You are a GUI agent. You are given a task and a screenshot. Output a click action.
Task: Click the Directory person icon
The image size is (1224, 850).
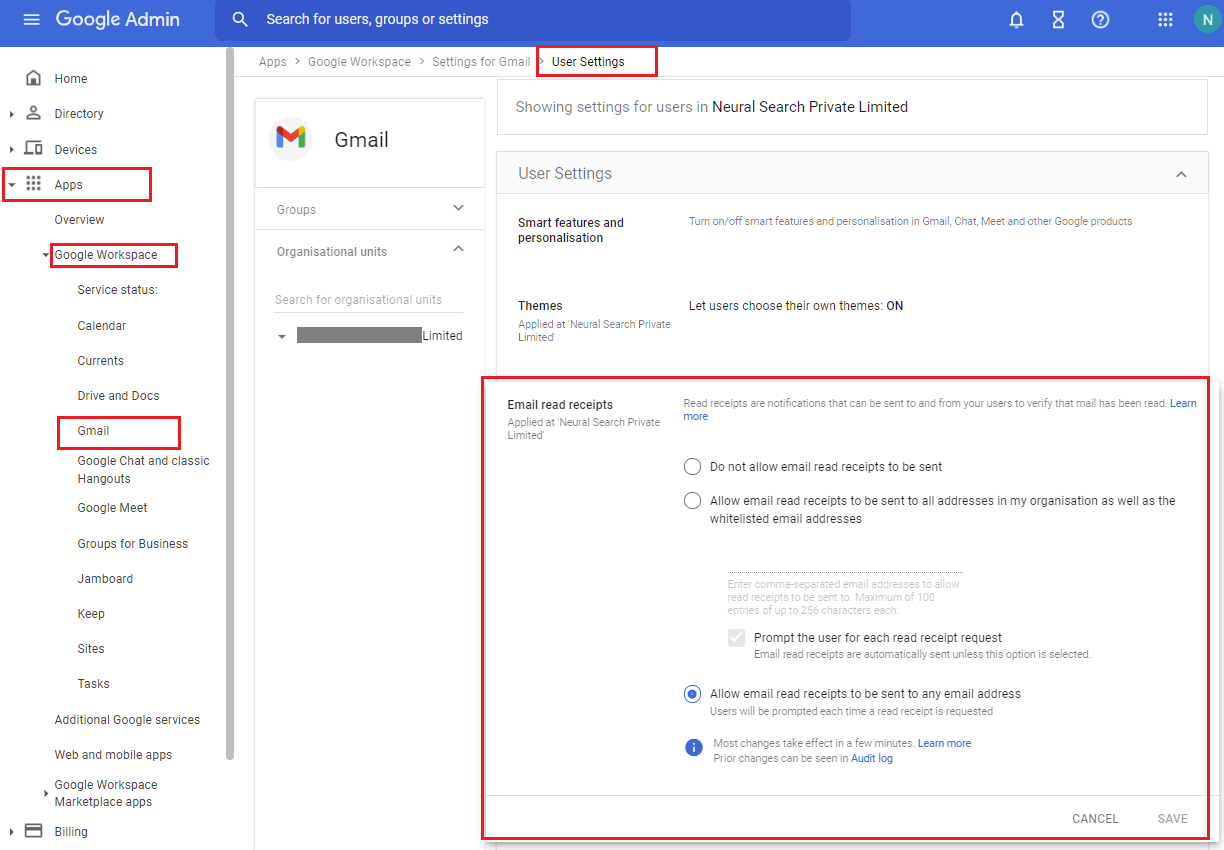tap(33, 113)
